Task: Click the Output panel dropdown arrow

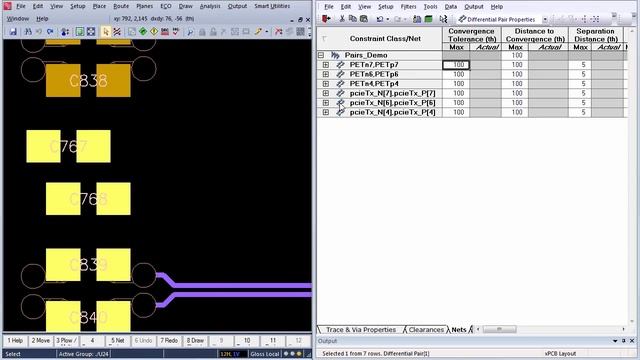Action: click(615, 341)
